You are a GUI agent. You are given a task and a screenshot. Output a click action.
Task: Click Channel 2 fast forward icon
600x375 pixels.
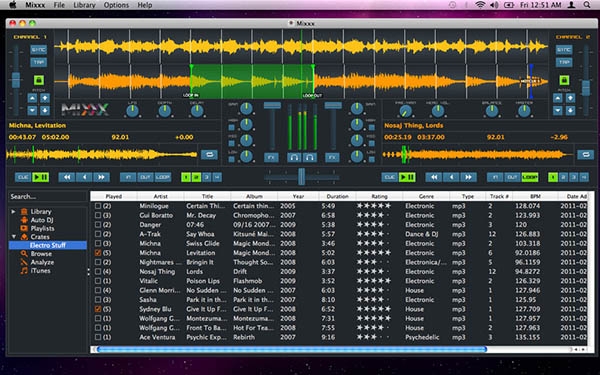[x=468, y=177]
